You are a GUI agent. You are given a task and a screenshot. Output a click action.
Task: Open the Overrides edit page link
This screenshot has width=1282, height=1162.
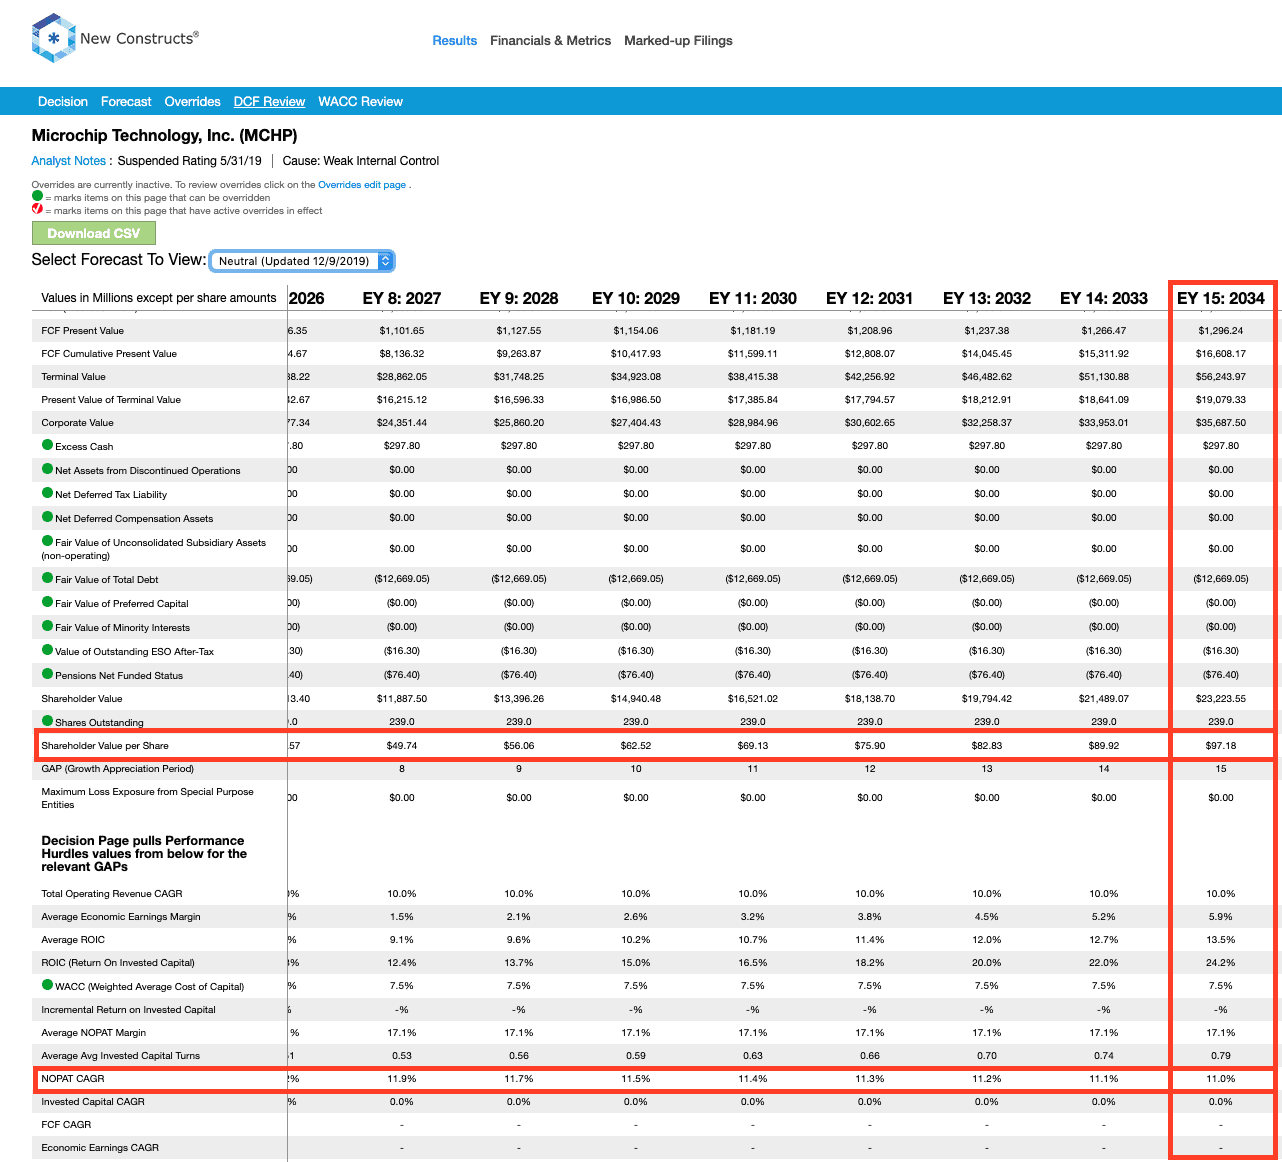point(362,185)
